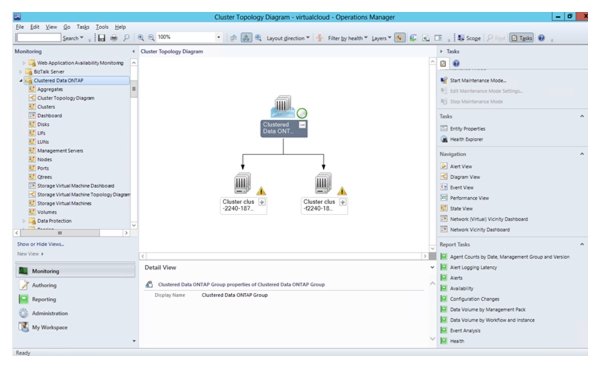Image resolution: width=601 pixels, height=369 pixels.
Task: Click the New View link
Action: (x=30, y=254)
